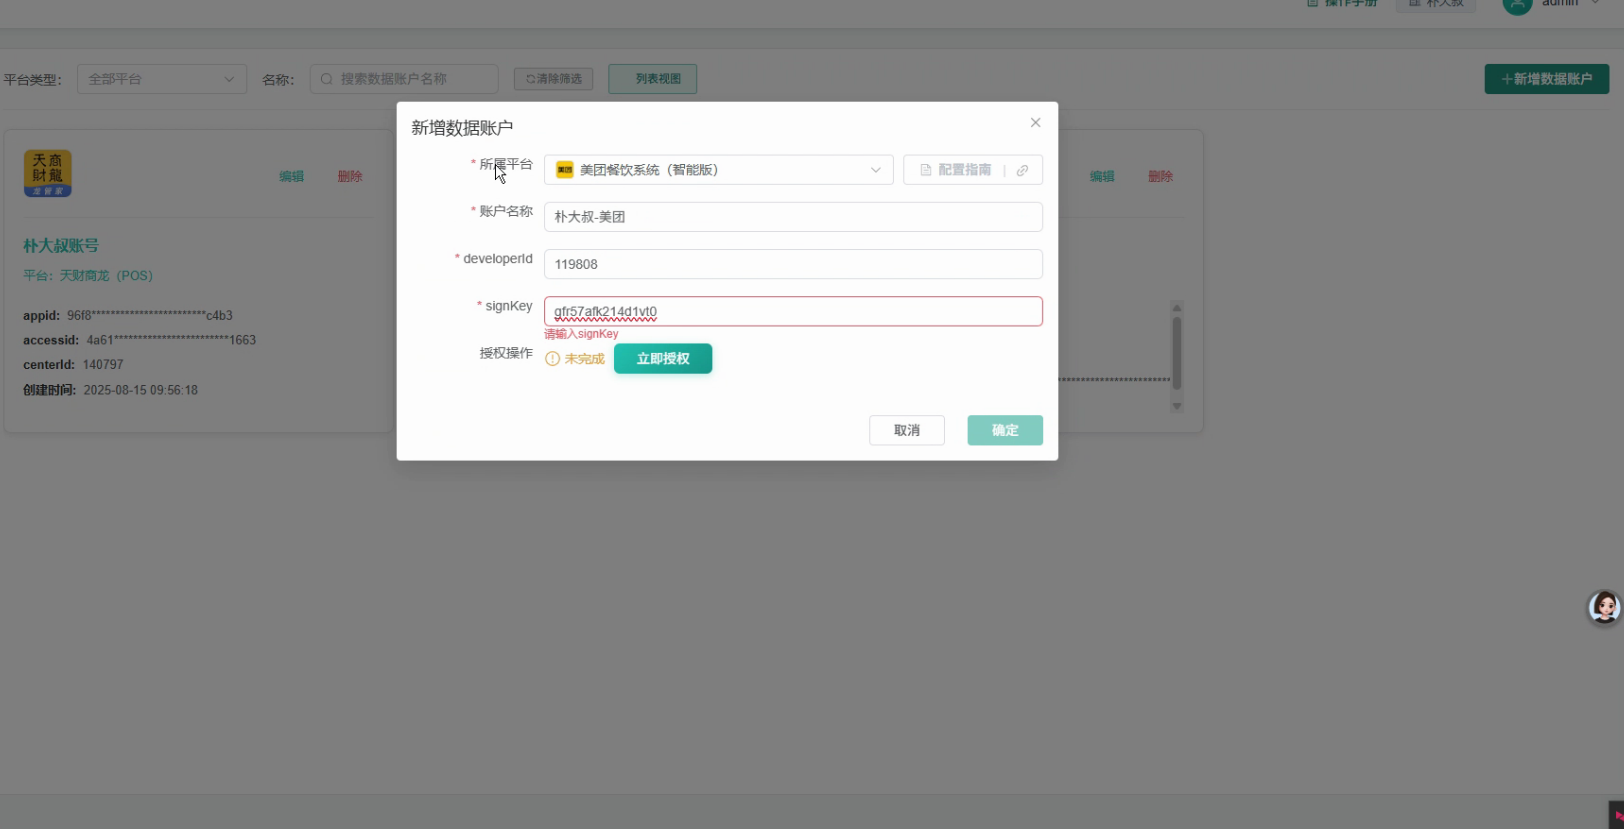
Task: Click the search icon in 名称 field
Action: coord(327,79)
